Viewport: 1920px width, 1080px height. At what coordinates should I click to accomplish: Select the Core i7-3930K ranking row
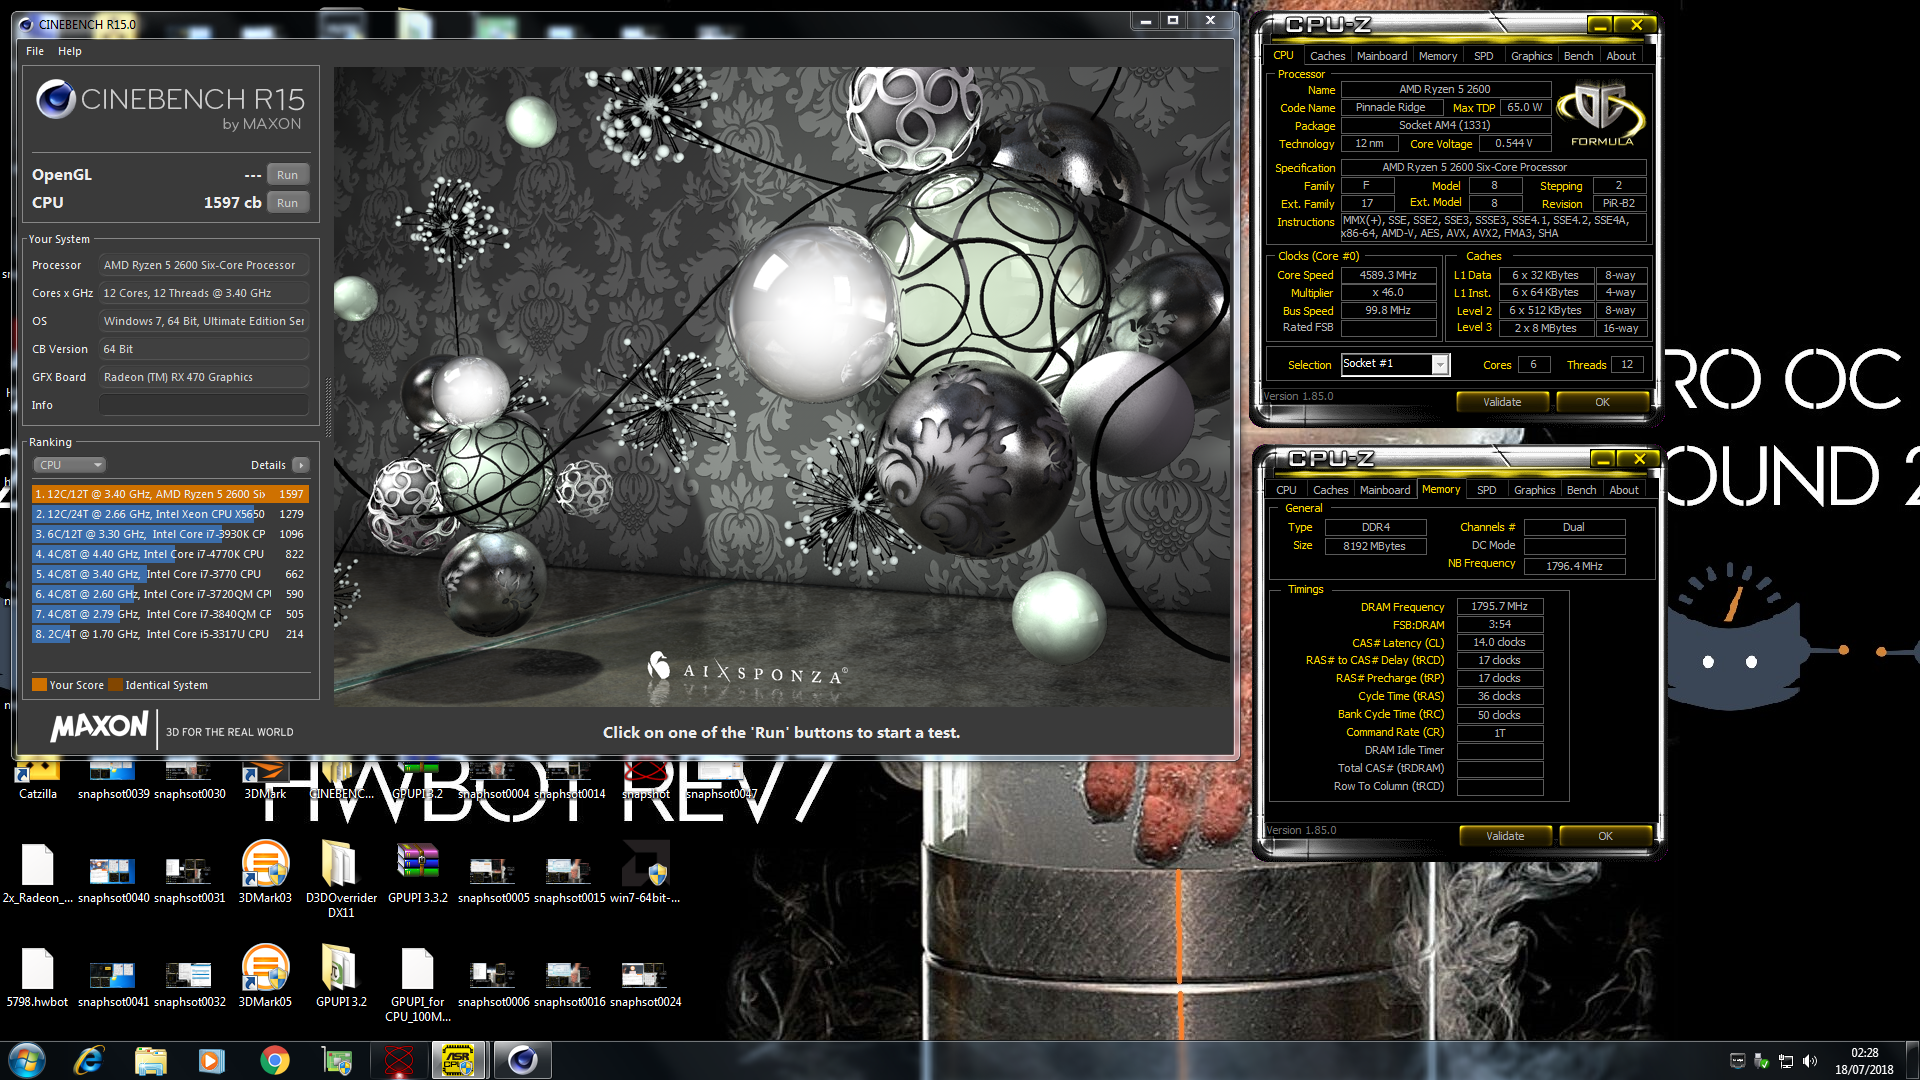(x=170, y=534)
